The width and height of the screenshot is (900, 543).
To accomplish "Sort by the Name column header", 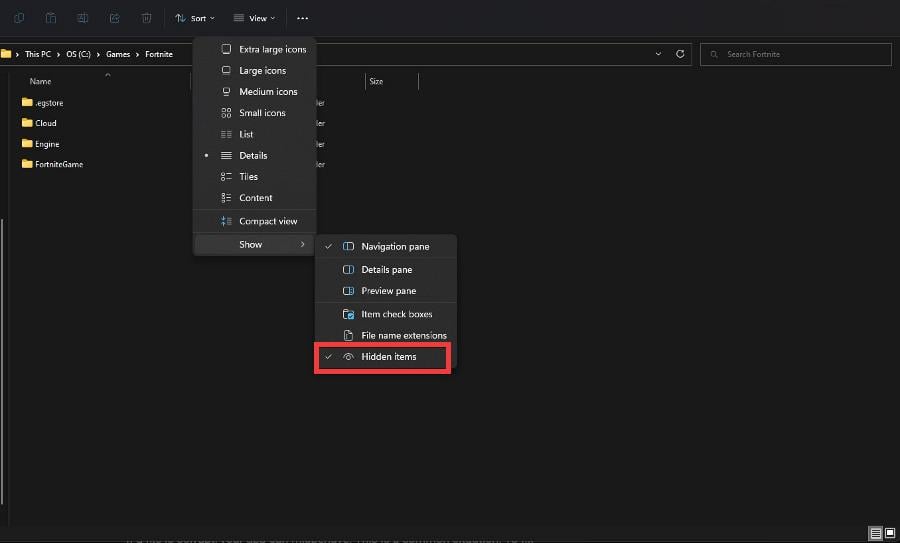I will pos(41,81).
